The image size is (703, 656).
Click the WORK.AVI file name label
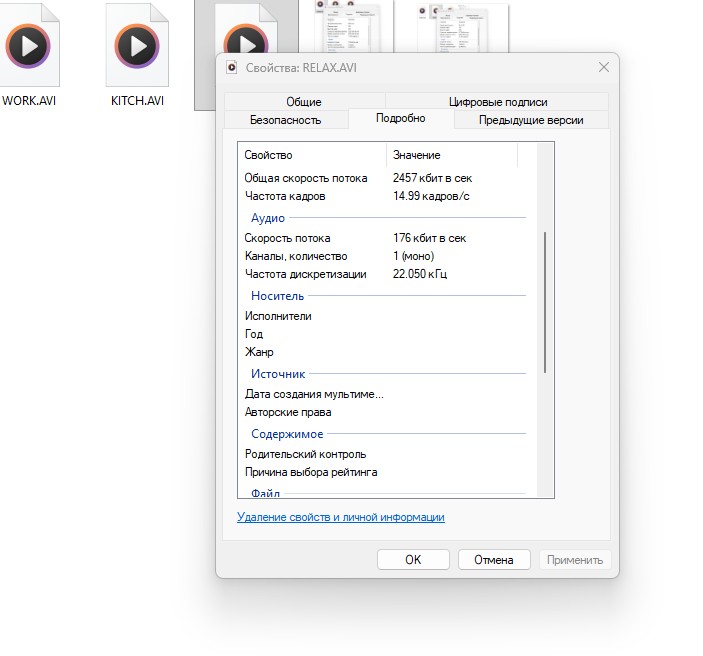[29, 100]
